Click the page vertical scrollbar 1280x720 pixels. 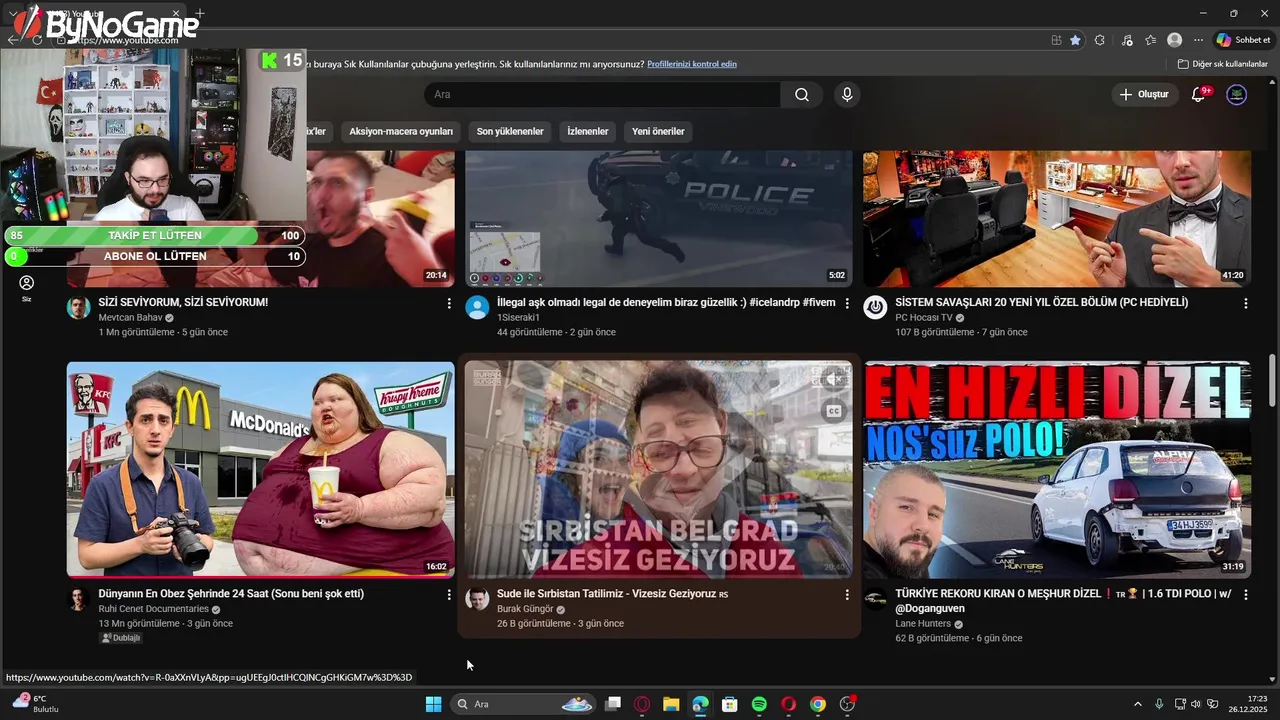click(1272, 380)
